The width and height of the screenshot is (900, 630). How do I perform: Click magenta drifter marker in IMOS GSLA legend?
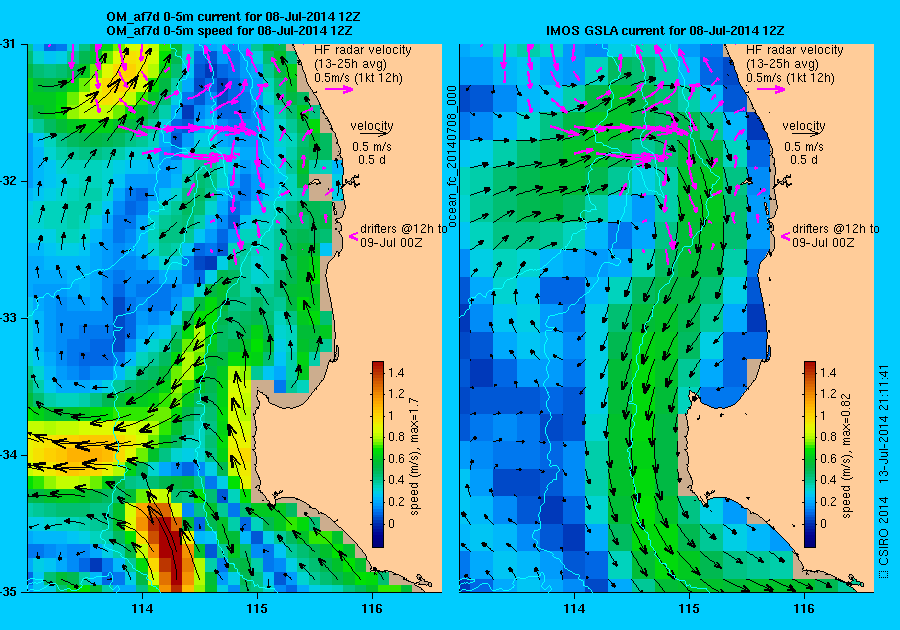[786, 236]
